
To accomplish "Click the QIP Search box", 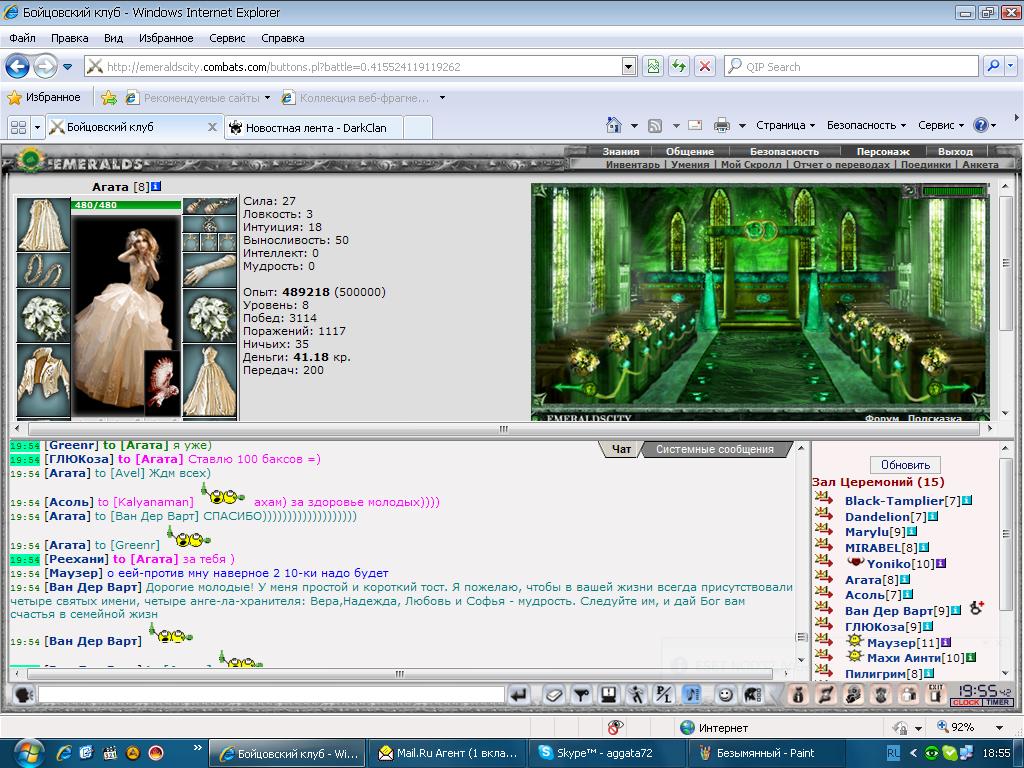I will [x=852, y=66].
